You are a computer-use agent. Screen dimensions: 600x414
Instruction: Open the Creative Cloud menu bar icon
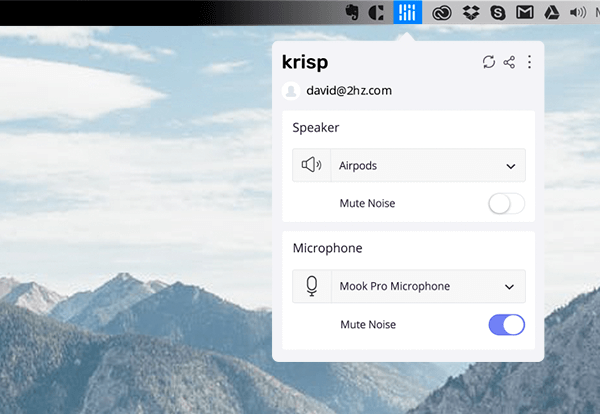pos(442,13)
